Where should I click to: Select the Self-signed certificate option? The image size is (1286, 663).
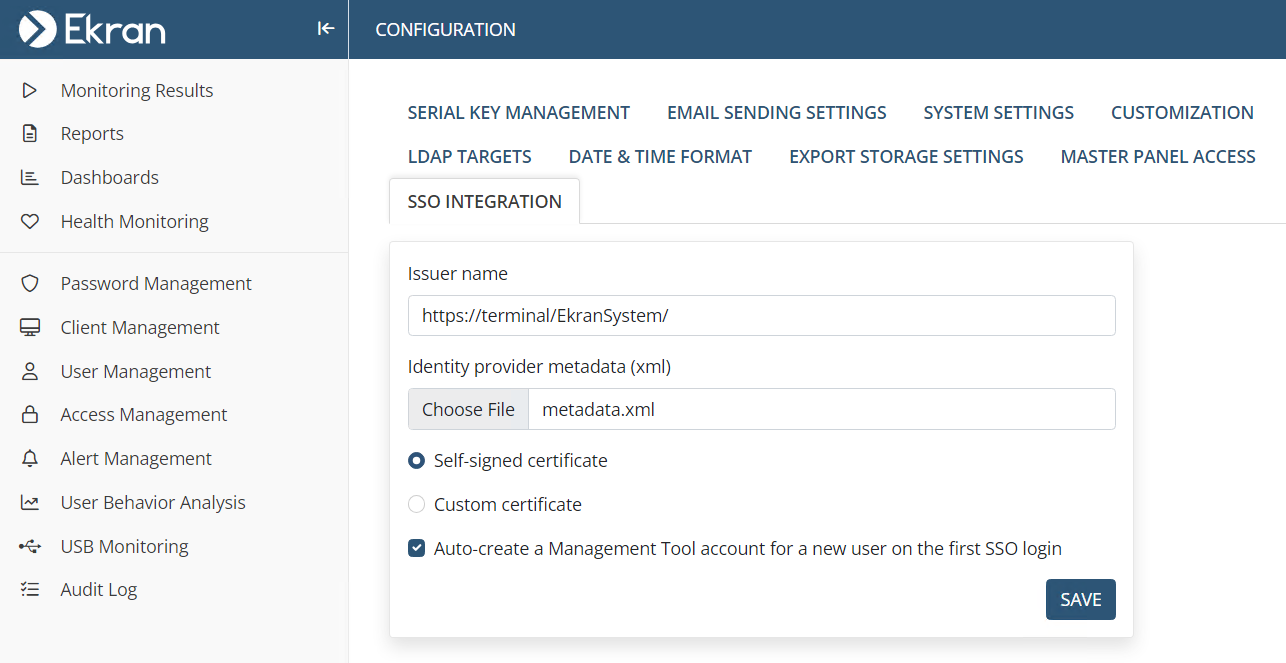(x=417, y=461)
